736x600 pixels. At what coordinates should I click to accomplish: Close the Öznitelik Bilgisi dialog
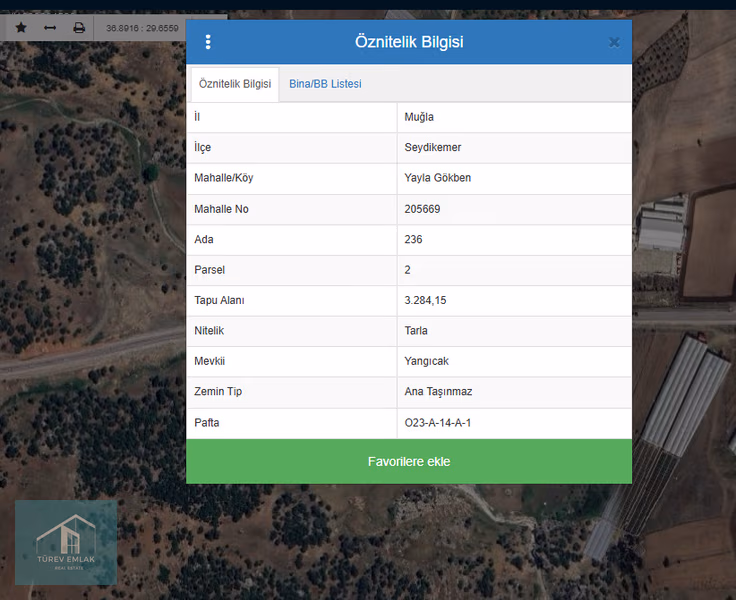tap(614, 42)
